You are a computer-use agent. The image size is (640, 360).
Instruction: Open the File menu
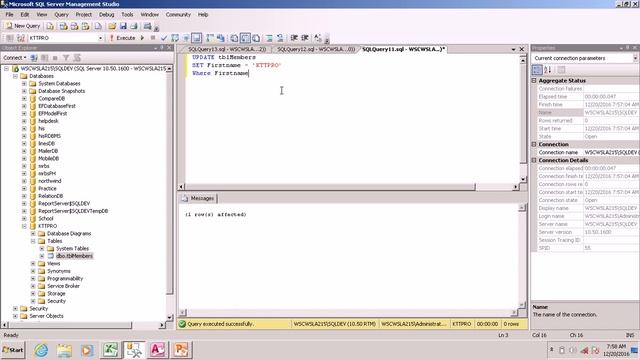pyautogui.click(x=9, y=14)
